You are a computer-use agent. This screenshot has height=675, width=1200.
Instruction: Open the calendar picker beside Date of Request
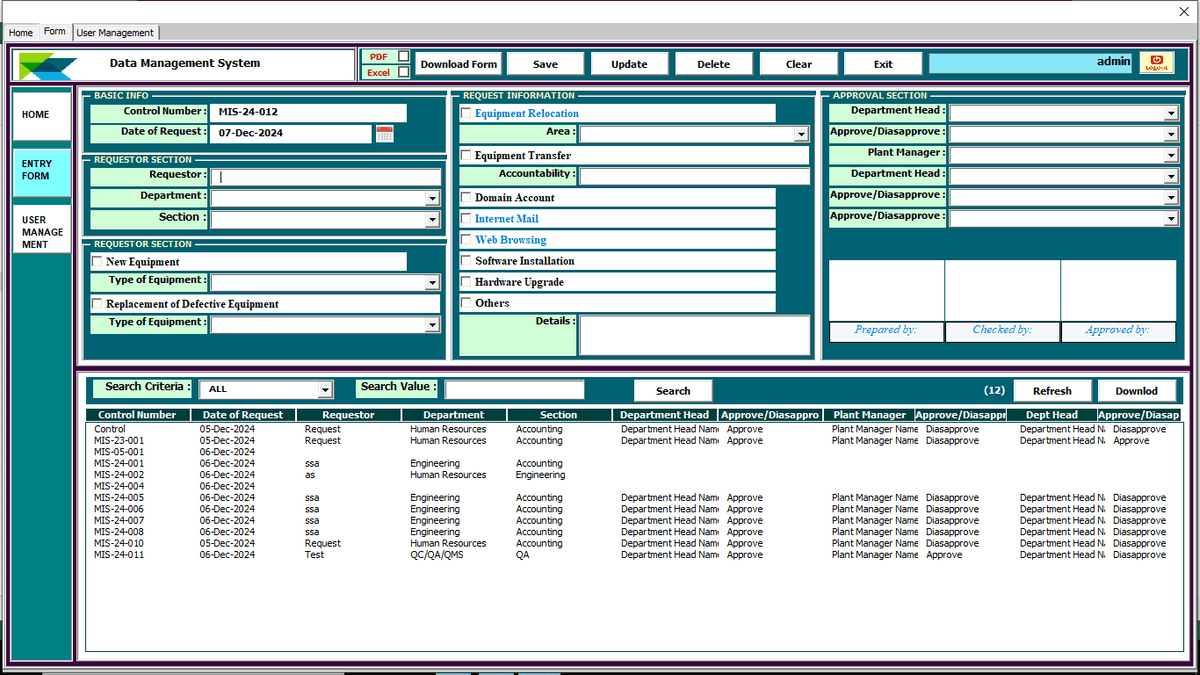pos(384,133)
